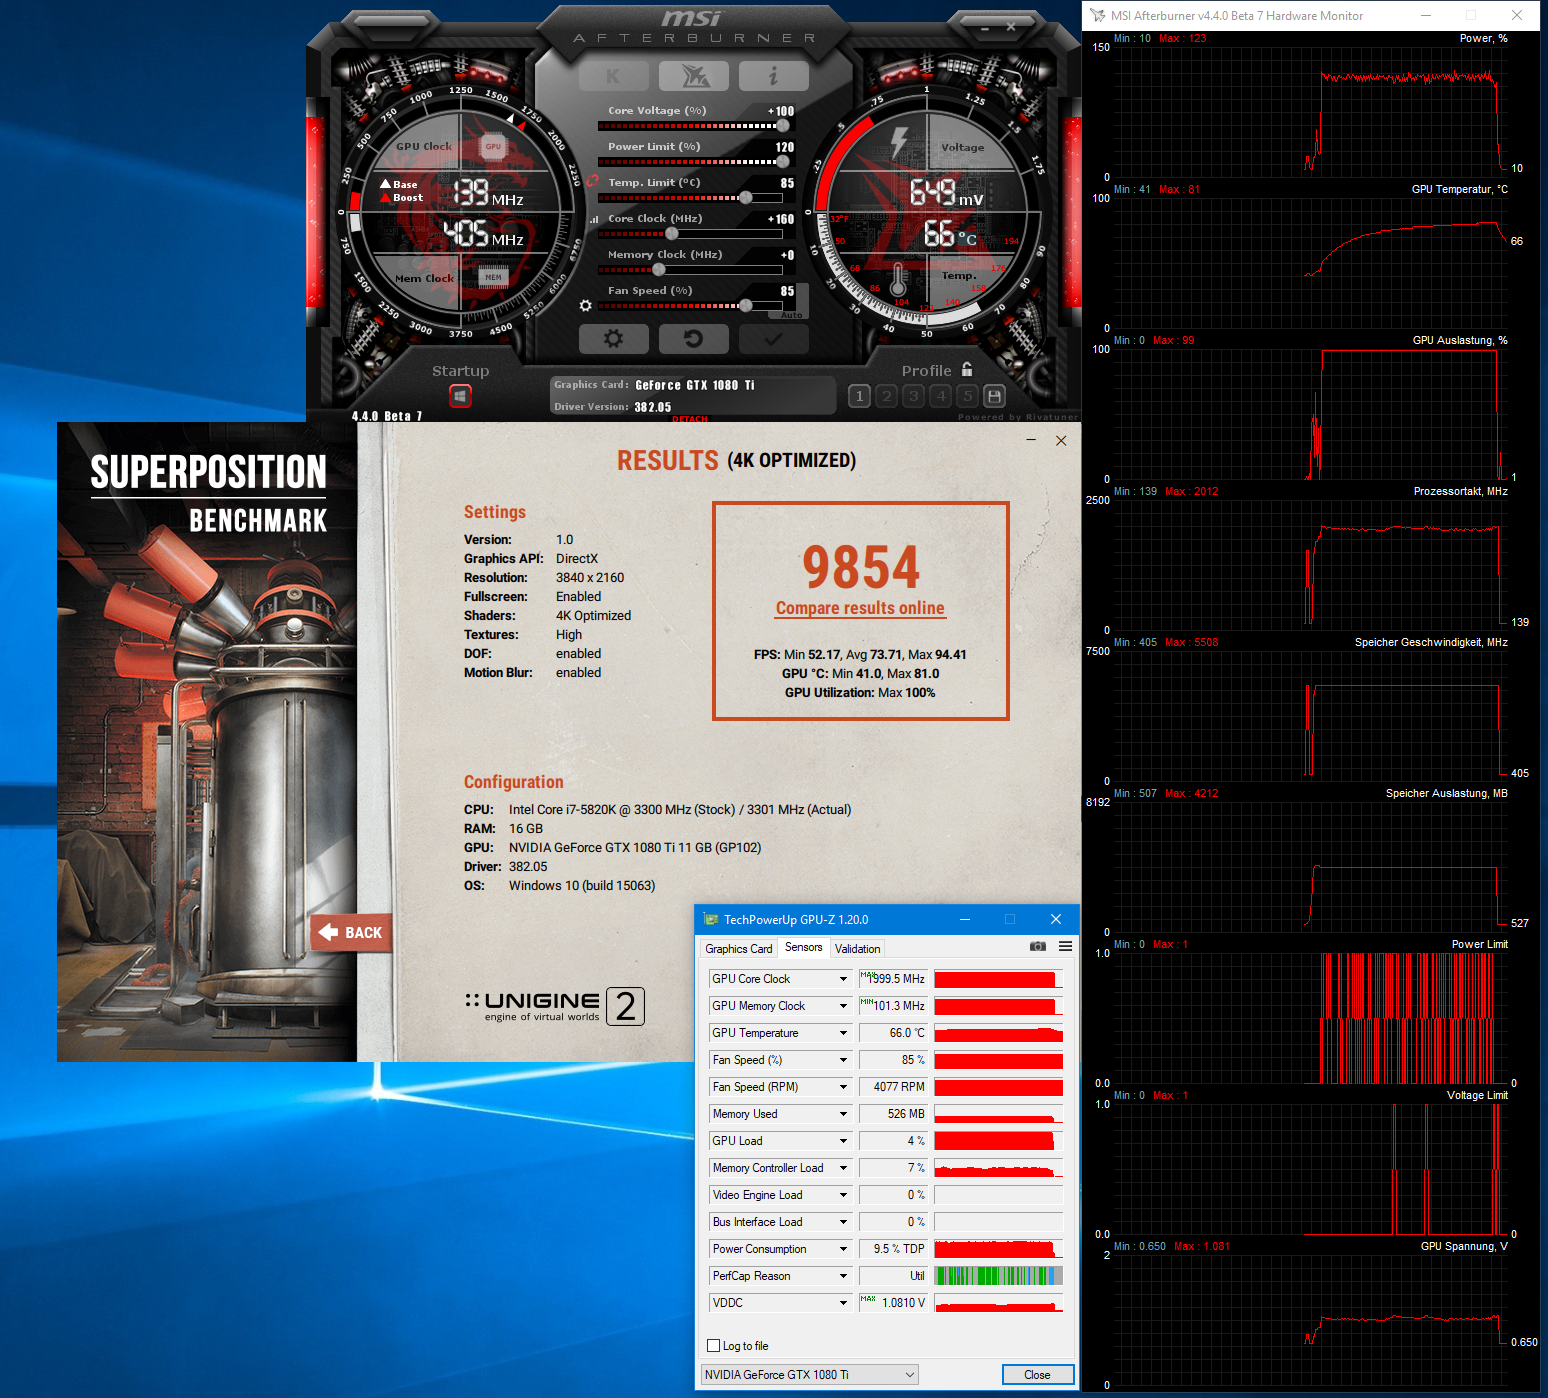The image size is (1548, 1398).
Task: Expand the GPU Load sensor dropdown
Action: (x=843, y=1141)
